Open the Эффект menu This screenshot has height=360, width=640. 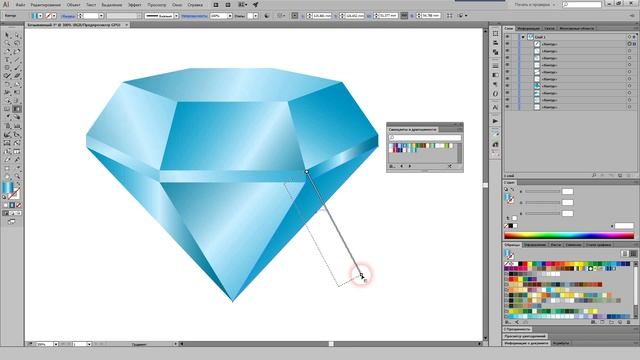coord(135,5)
